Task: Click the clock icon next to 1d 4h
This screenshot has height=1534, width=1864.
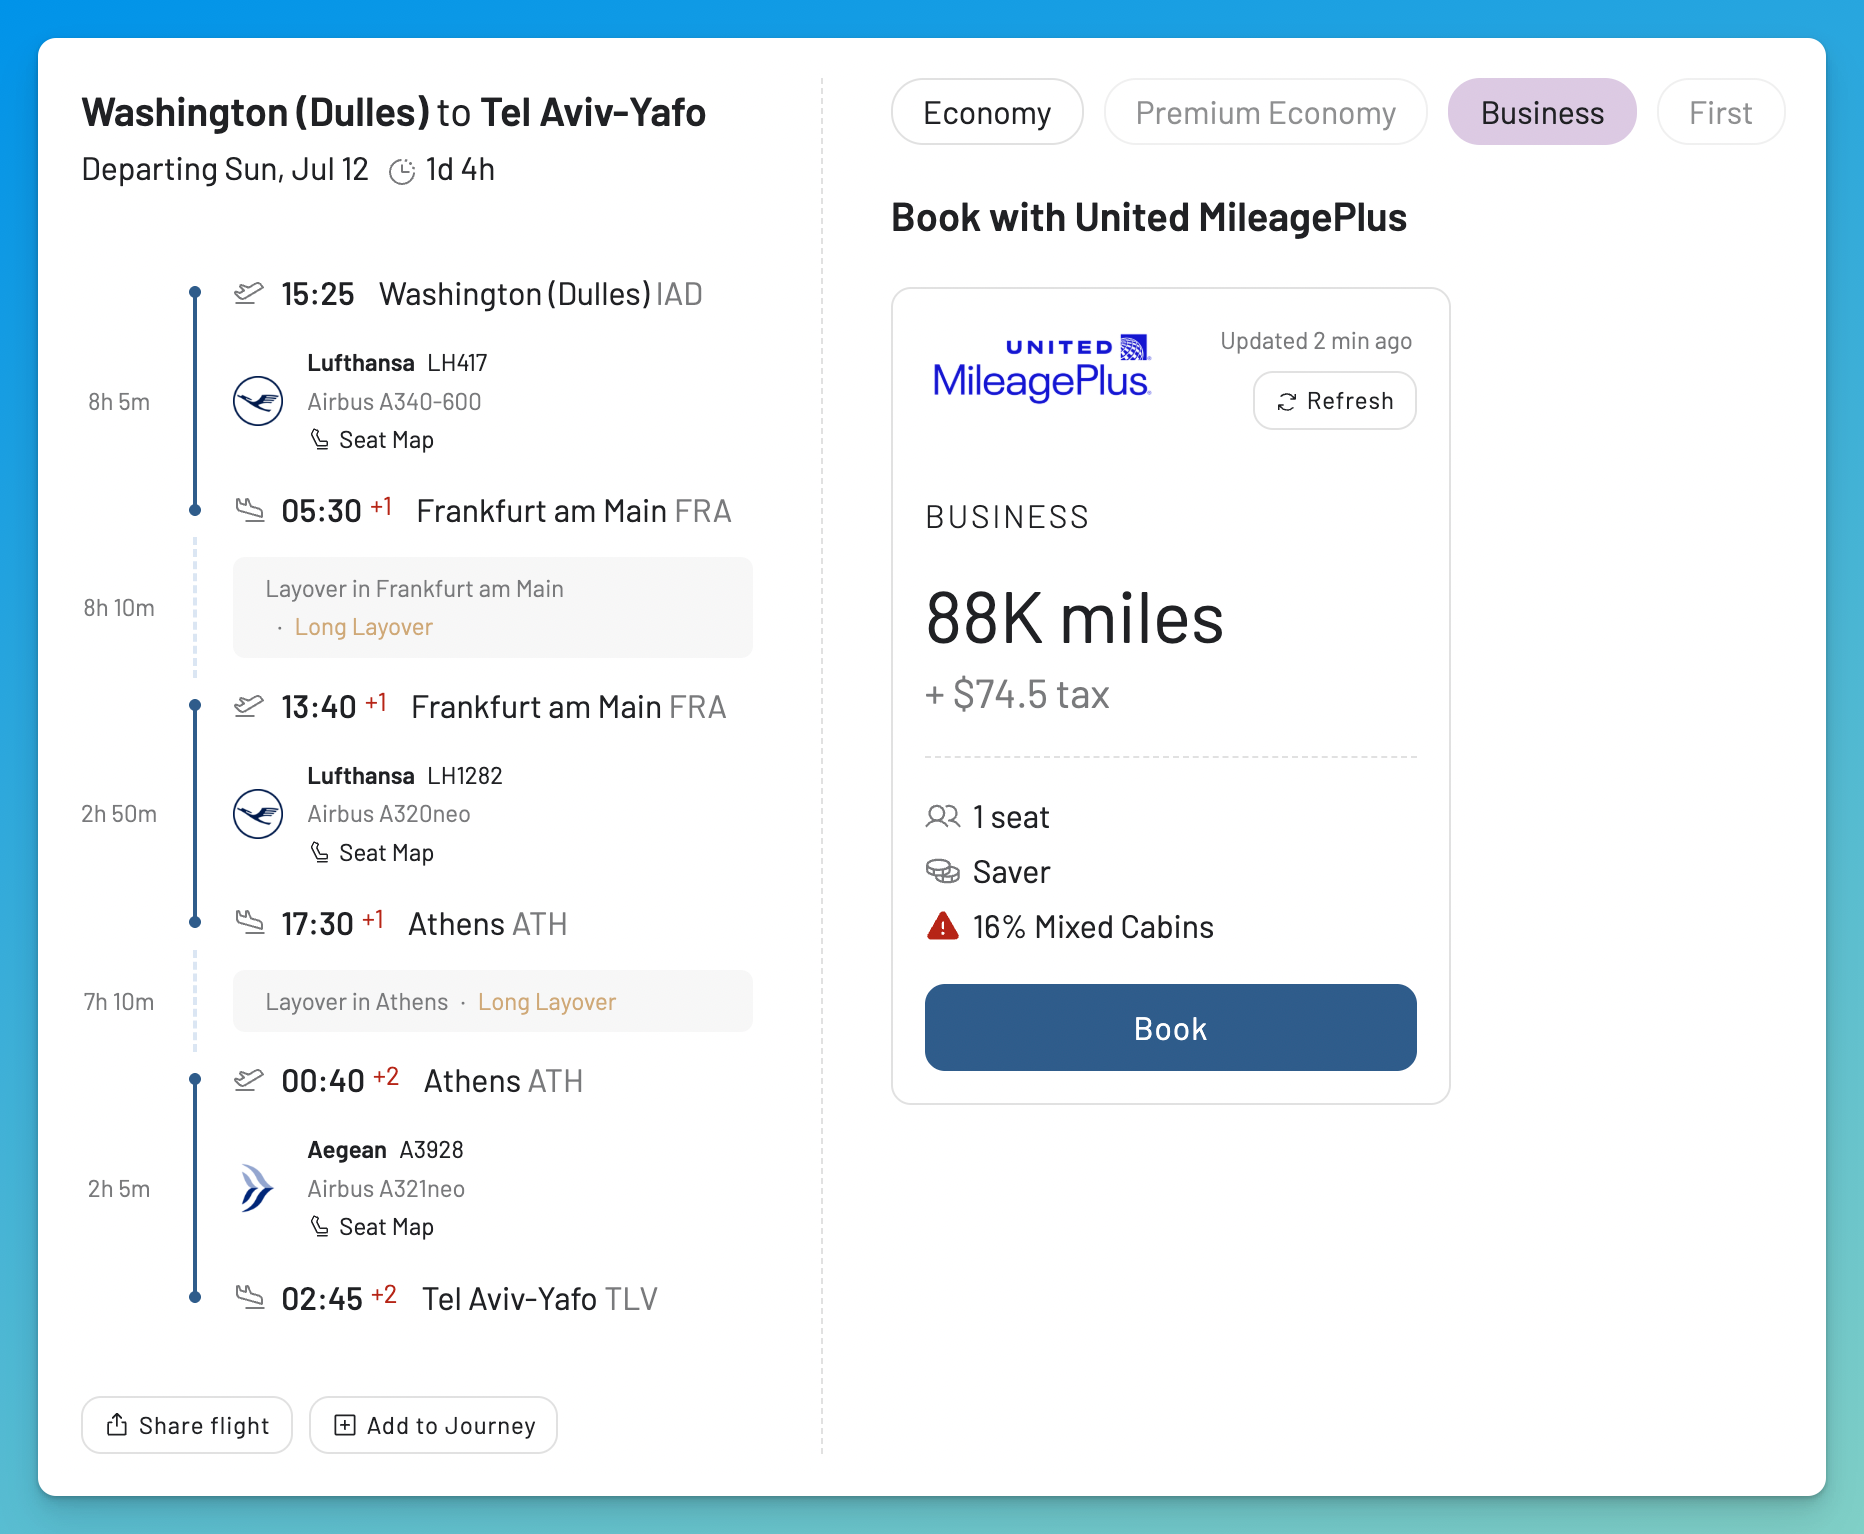Action: click(402, 171)
